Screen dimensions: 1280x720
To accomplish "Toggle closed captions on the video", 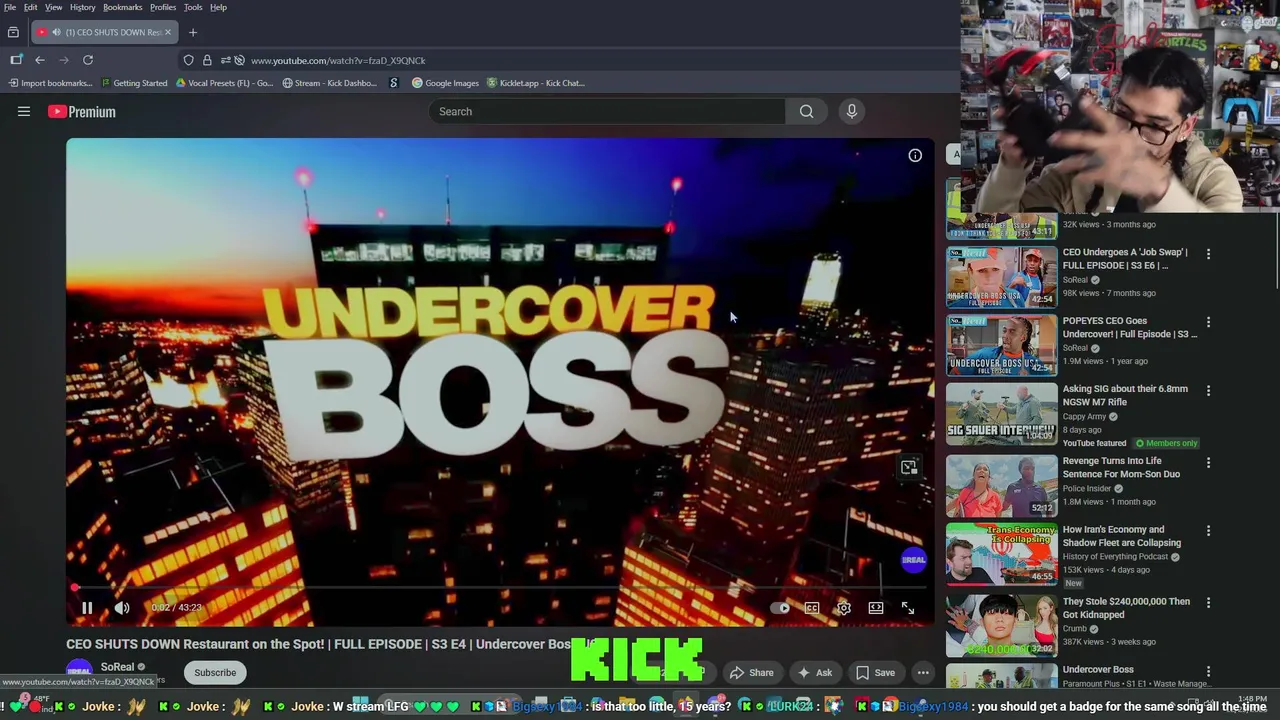I will tap(812, 608).
